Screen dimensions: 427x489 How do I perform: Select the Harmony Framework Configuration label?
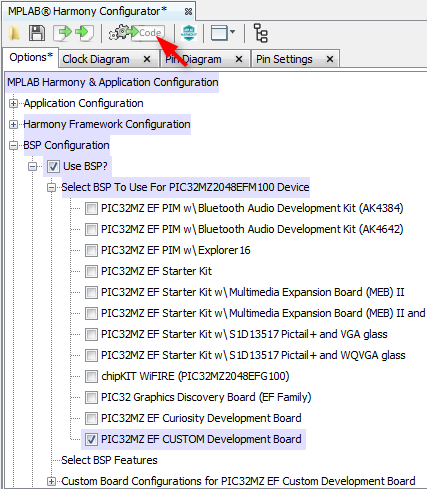click(107, 124)
